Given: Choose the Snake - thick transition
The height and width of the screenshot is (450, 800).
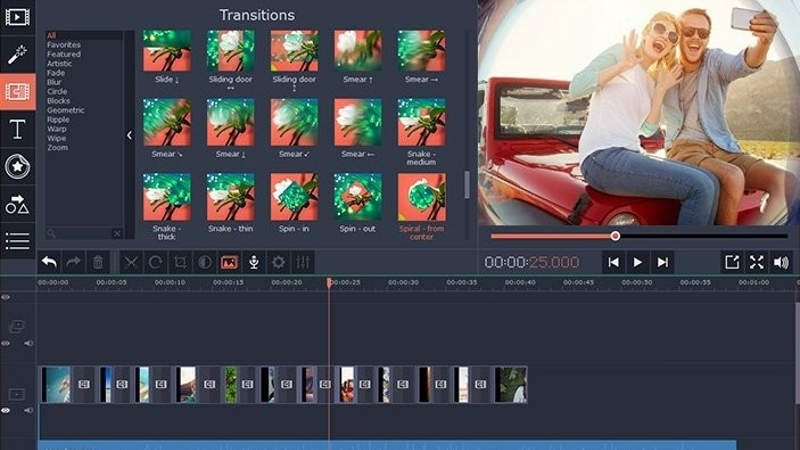Looking at the screenshot, I should [167, 197].
